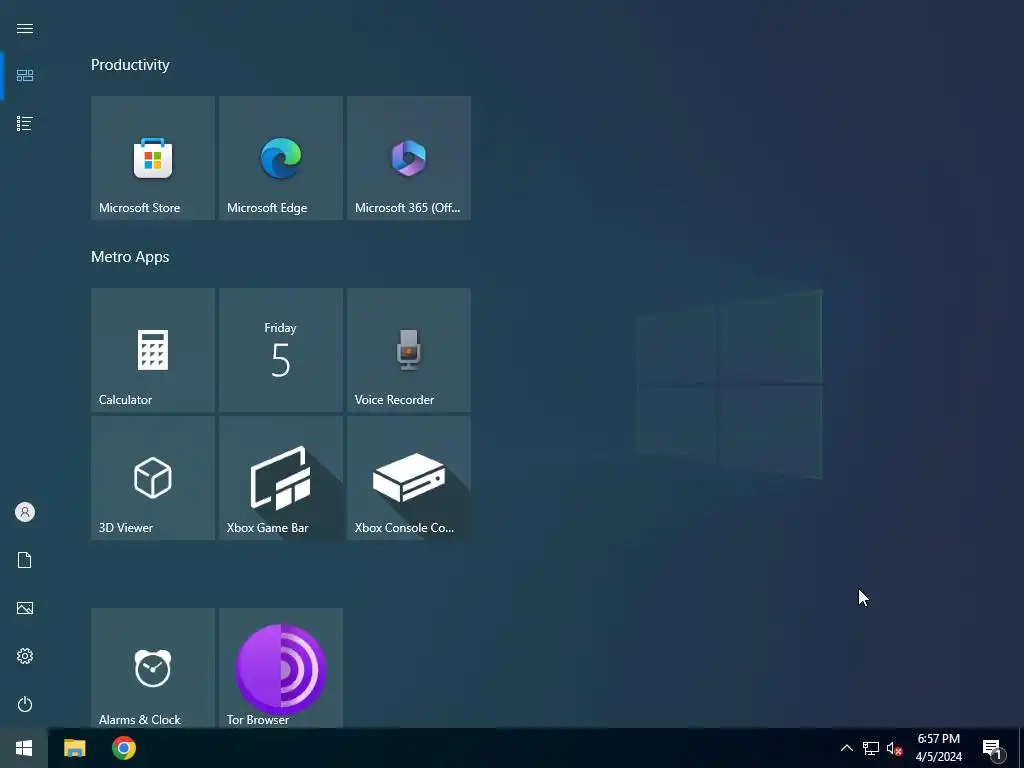Open the Calendar tile showing Friday 5

281,350
